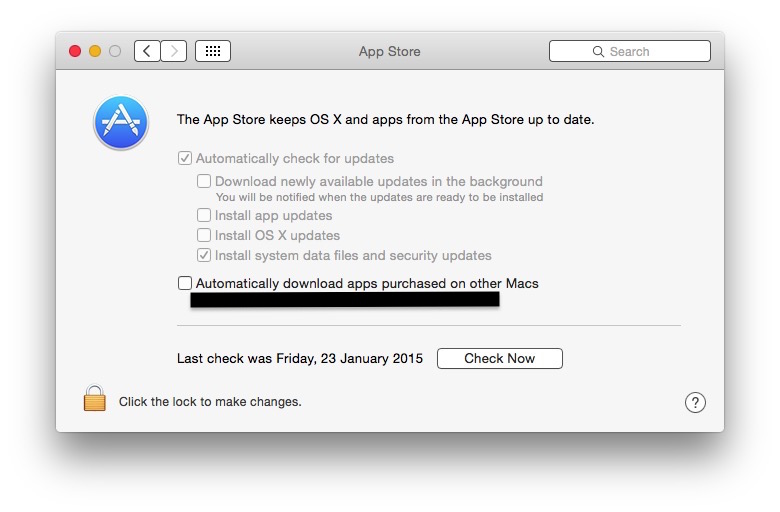Toggle Install system data files and security updates
The image size is (780, 512).
204,255
